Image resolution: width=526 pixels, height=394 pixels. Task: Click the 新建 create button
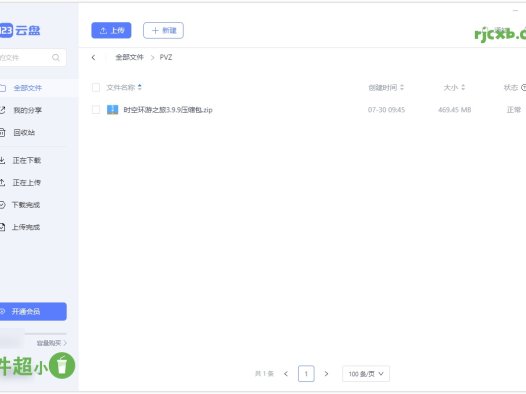click(163, 31)
